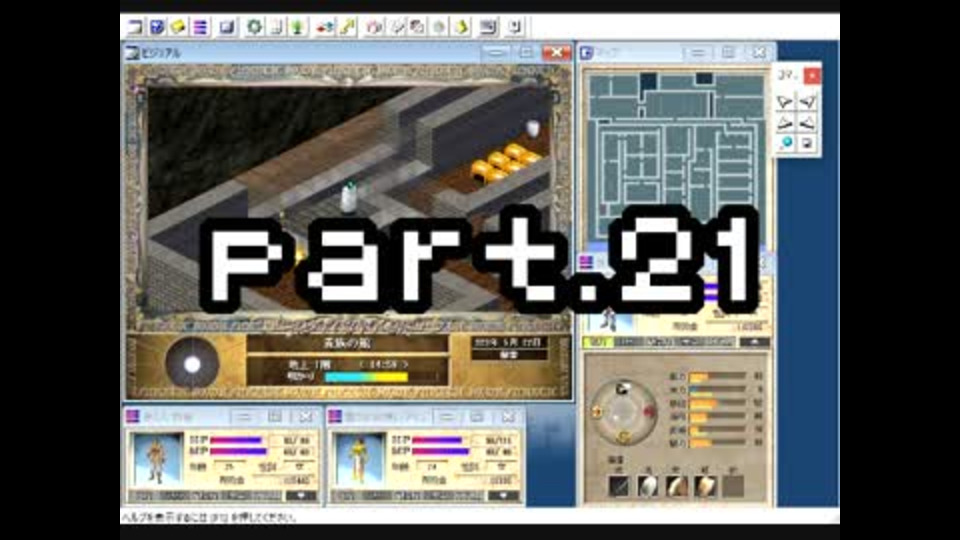Click the lower-right arrow in the command palette
The width and height of the screenshot is (960, 540).
click(807, 123)
